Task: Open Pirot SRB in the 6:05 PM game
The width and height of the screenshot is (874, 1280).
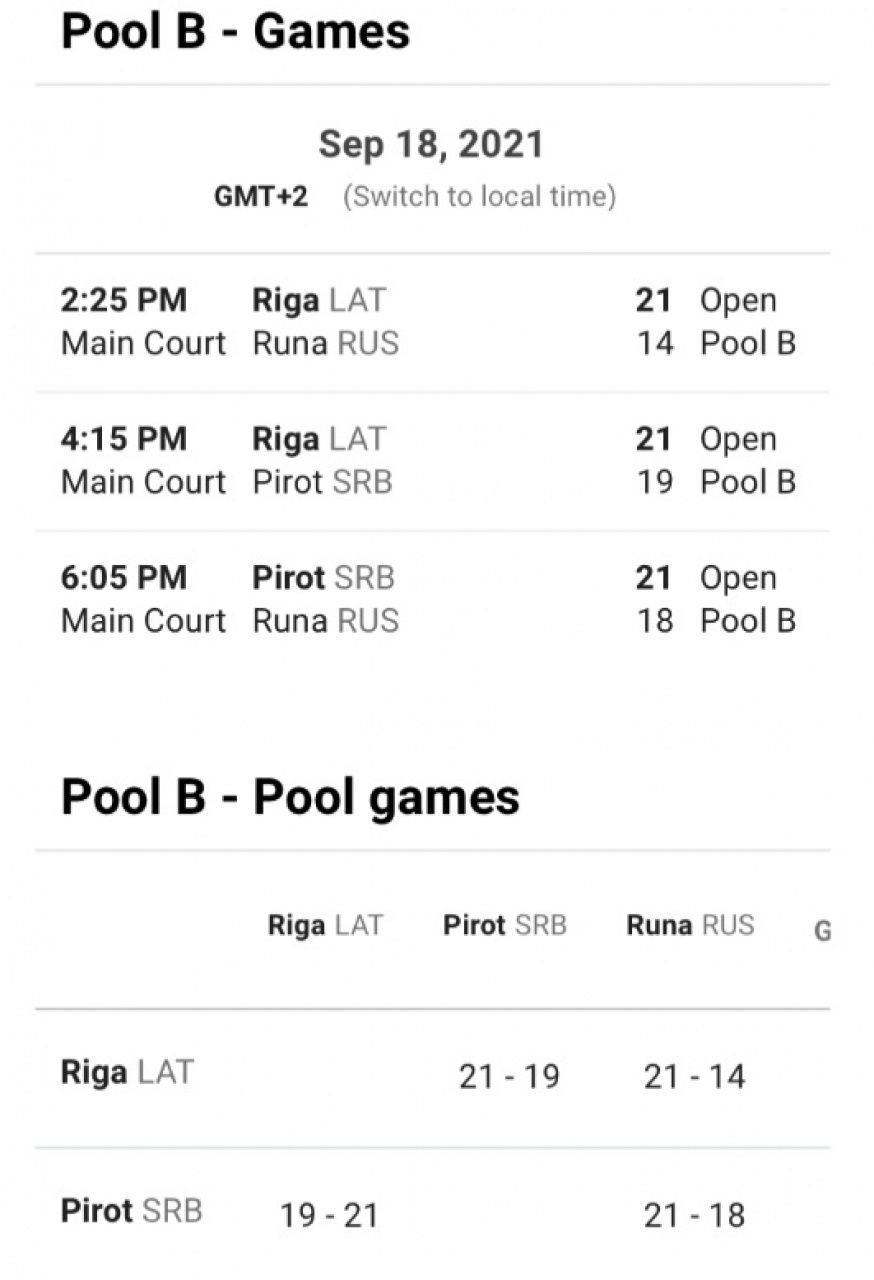Action: click(323, 577)
